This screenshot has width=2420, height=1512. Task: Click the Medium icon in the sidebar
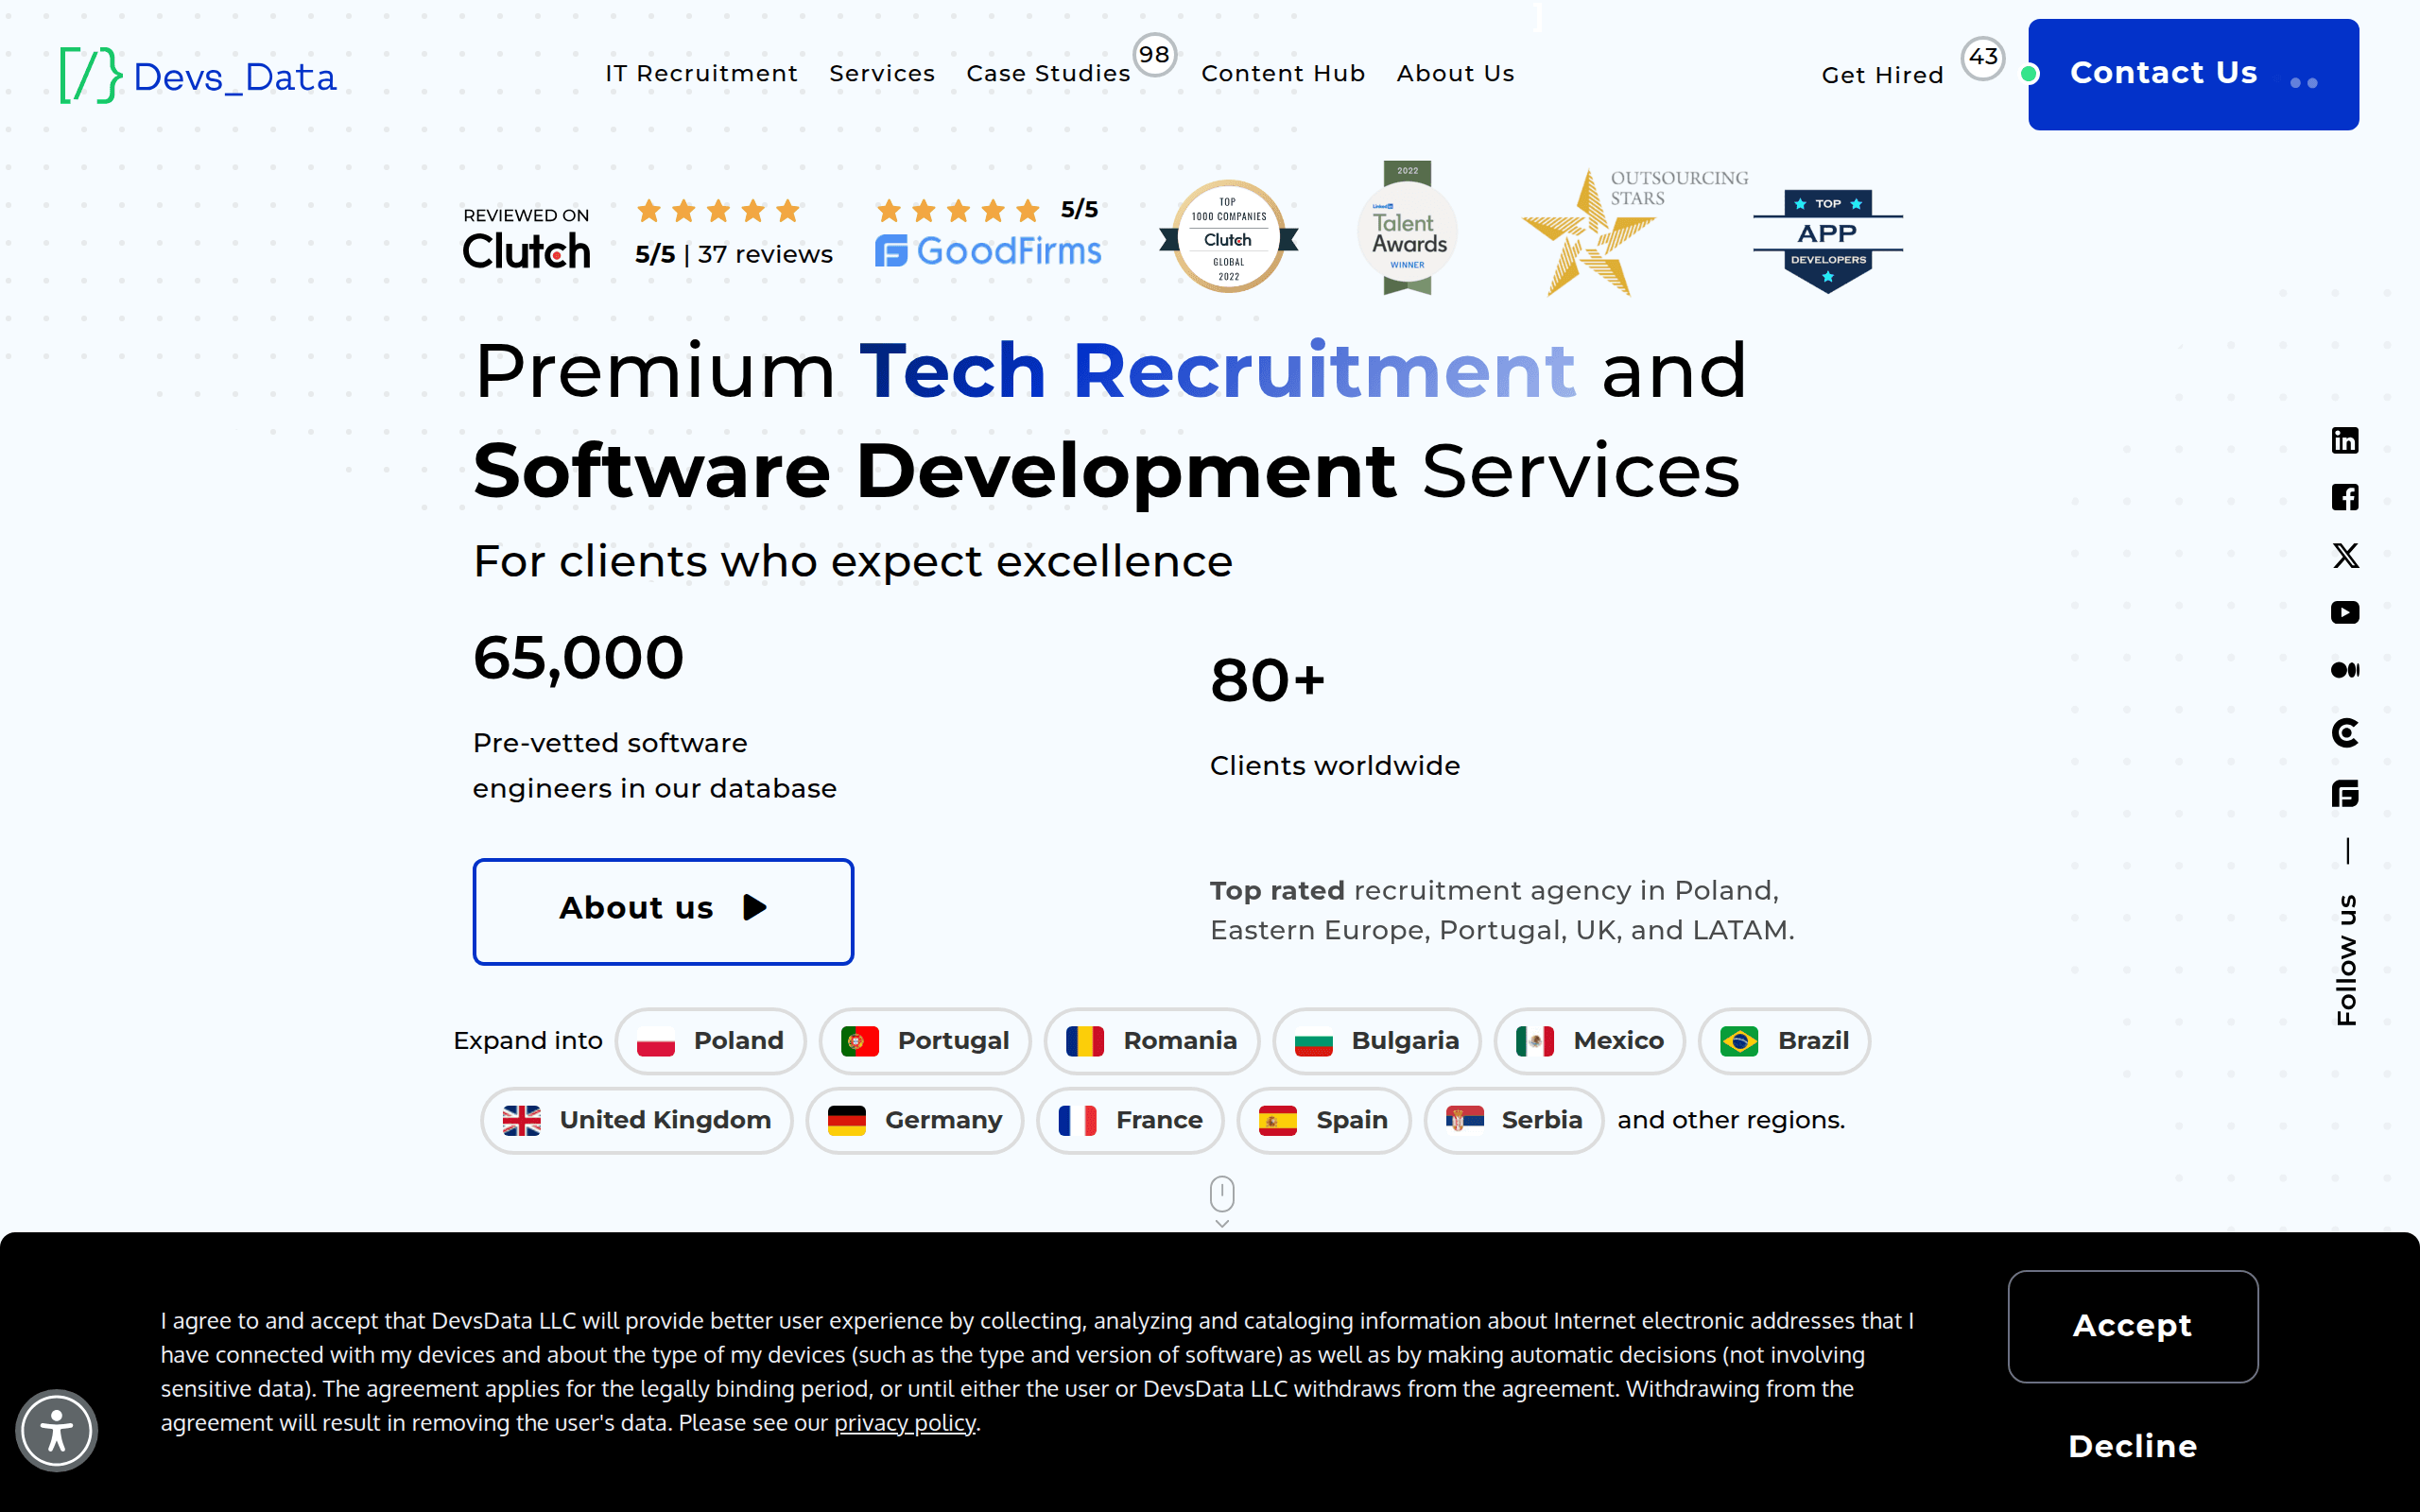[2345, 670]
